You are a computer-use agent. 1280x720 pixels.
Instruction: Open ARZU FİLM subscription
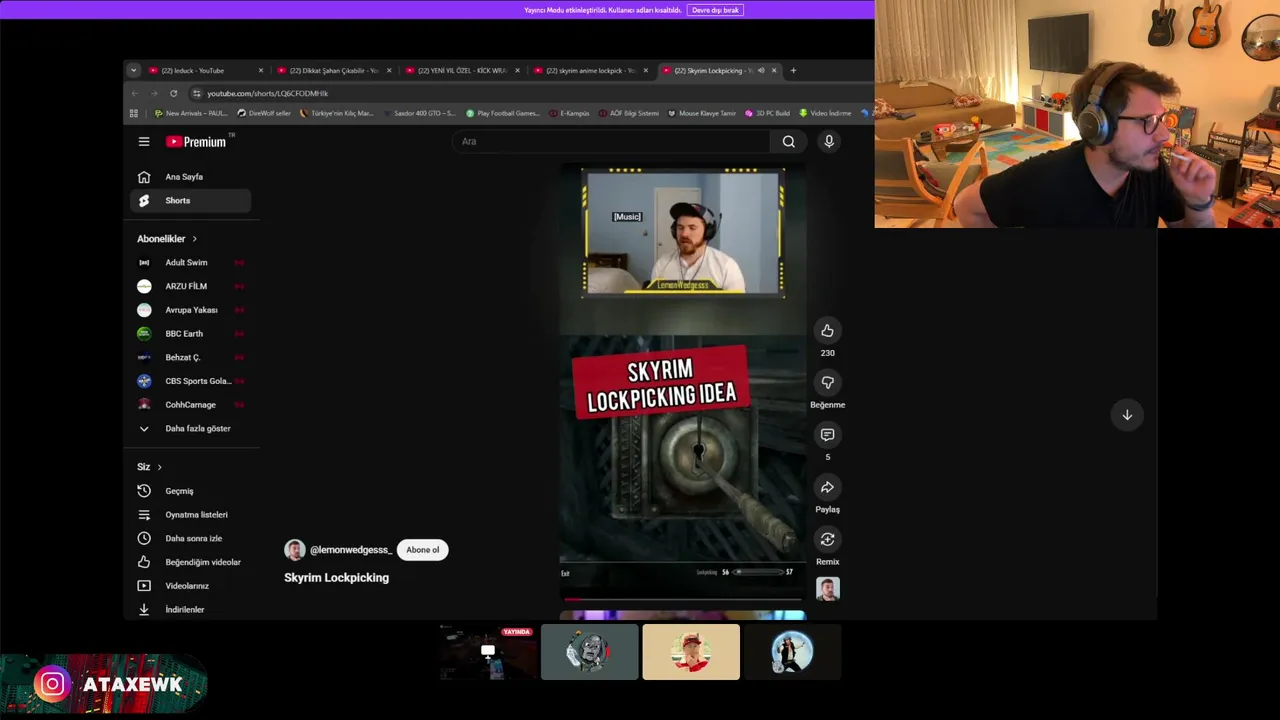[x=190, y=286]
